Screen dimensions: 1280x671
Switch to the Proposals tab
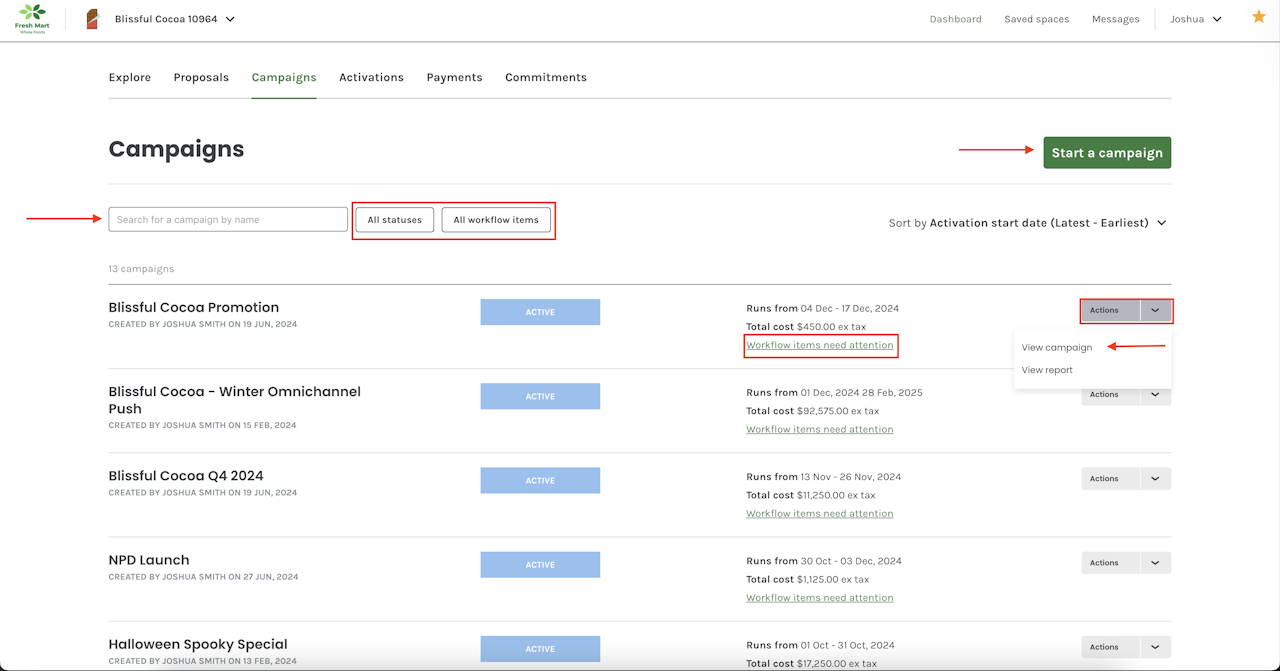201,77
